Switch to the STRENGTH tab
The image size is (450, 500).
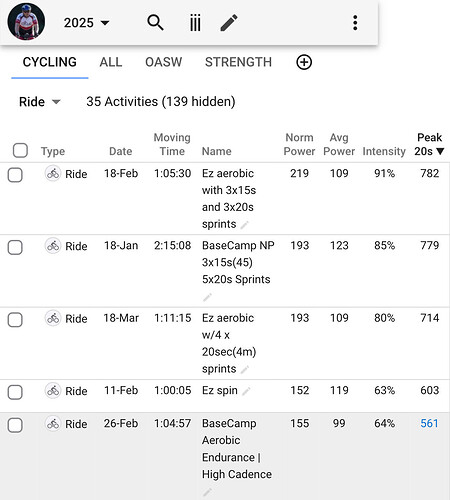tap(238, 62)
